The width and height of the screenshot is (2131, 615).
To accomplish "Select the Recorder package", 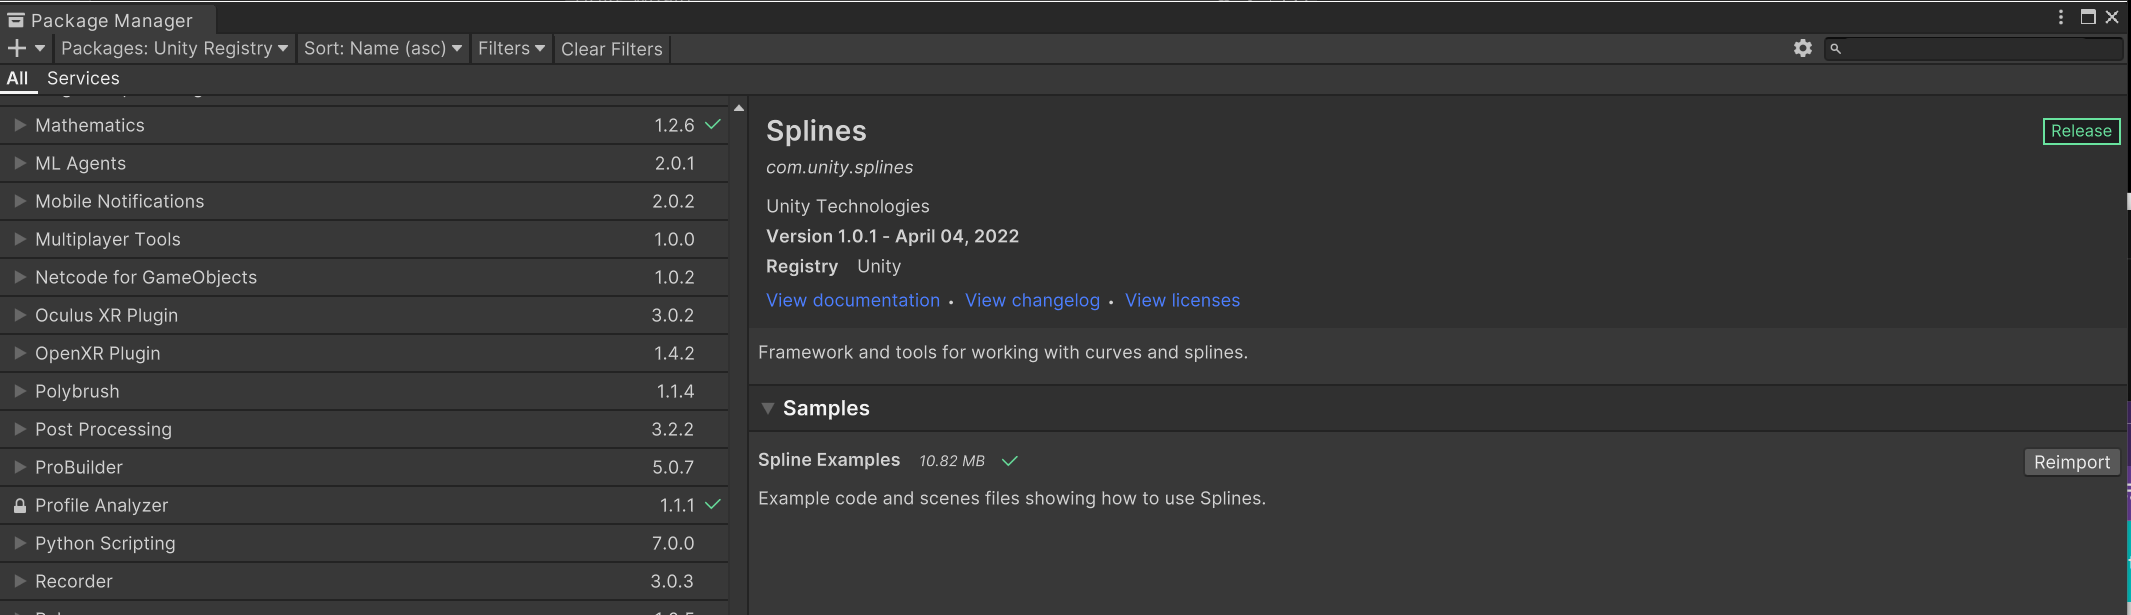I will point(364,581).
